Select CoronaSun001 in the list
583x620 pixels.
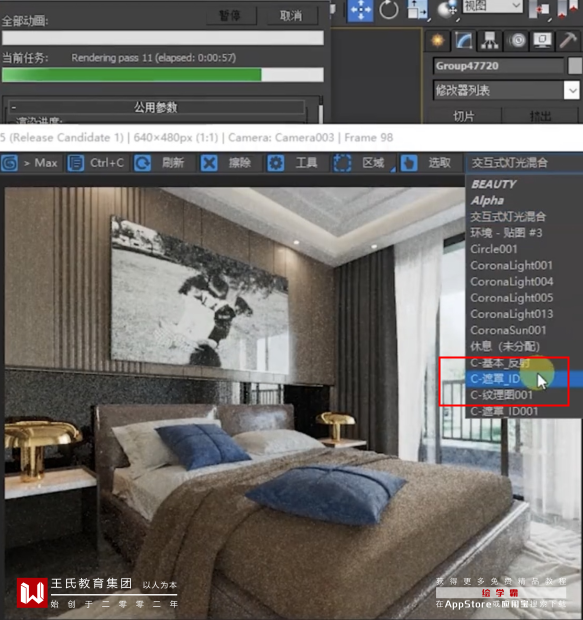tap(508, 330)
